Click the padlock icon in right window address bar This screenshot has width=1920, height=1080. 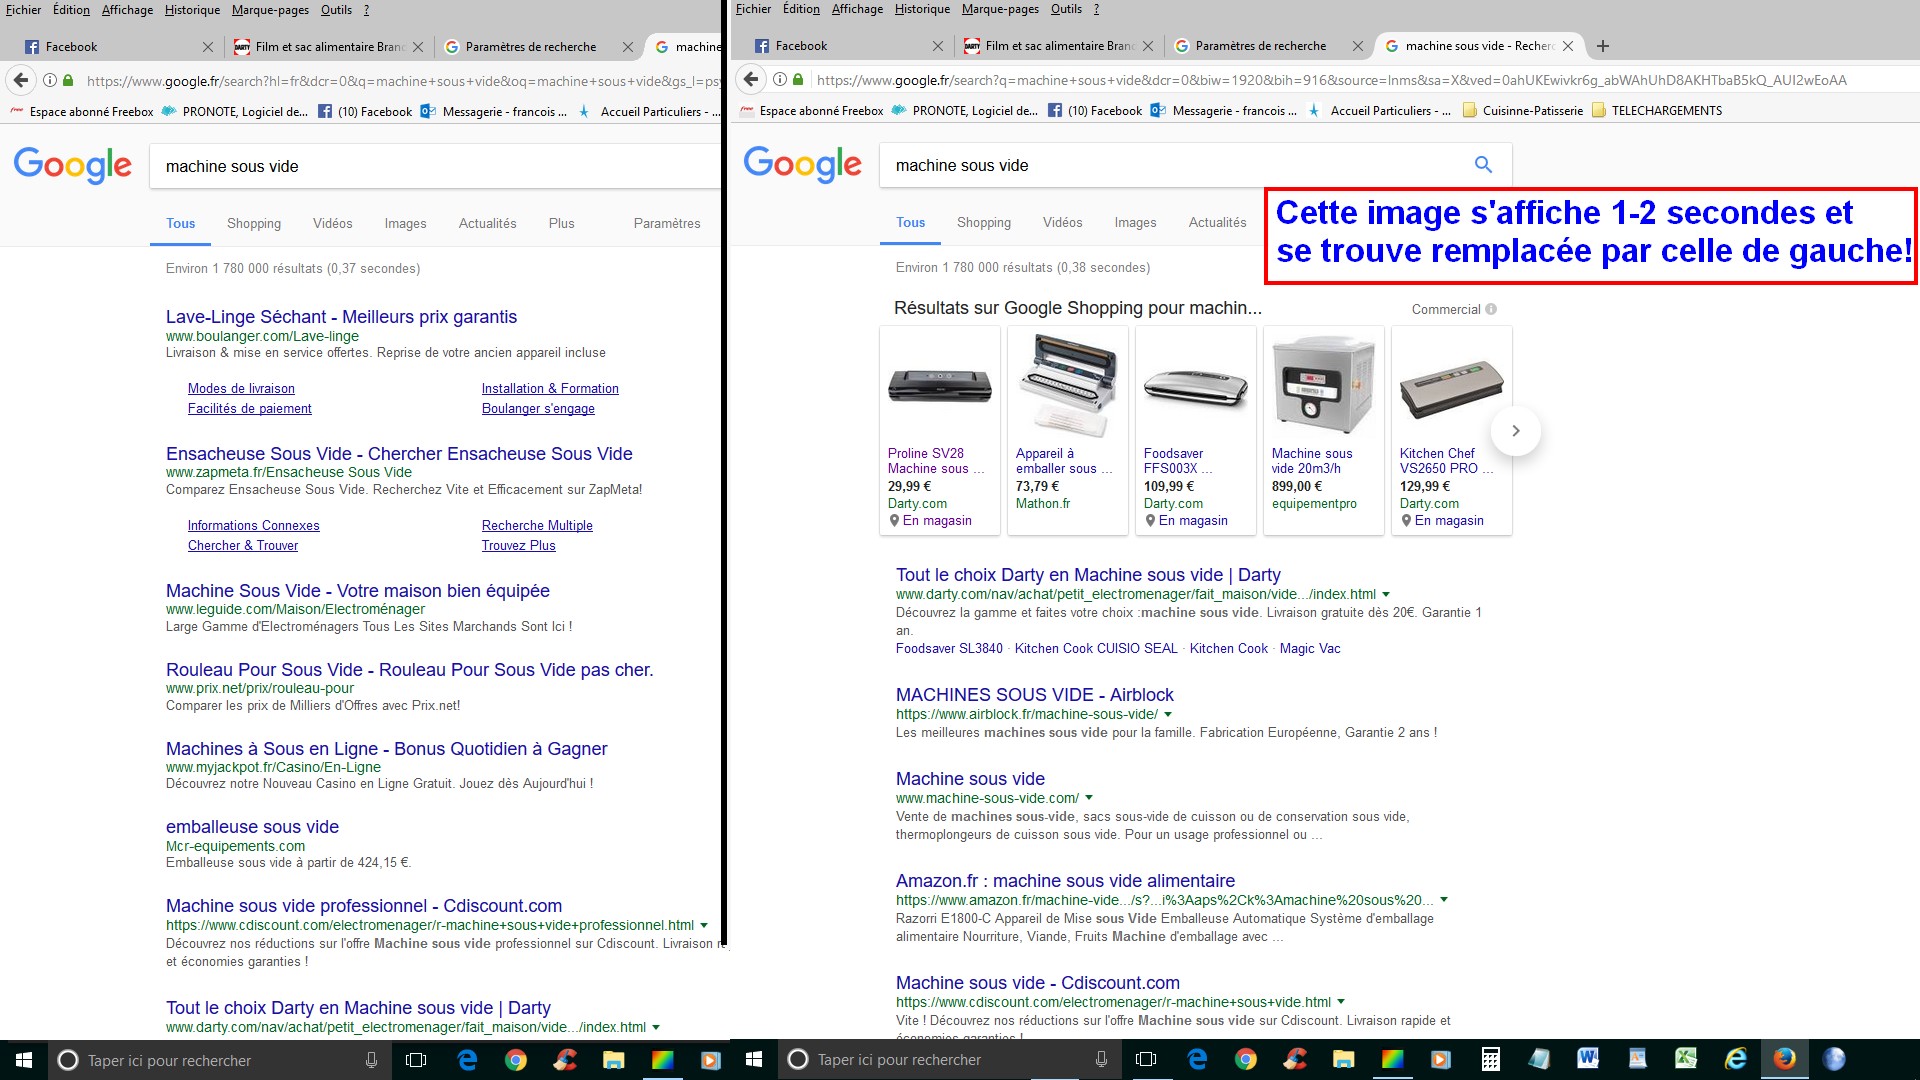(x=798, y=79)
